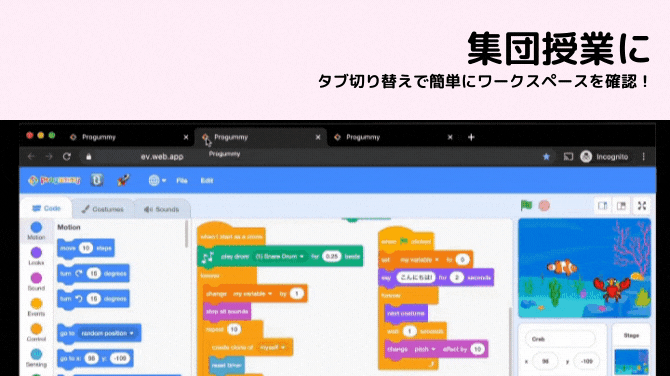The image size is (670, 376).
Task: Select the first Progummy browser tab
Action: tap(128, 137)
